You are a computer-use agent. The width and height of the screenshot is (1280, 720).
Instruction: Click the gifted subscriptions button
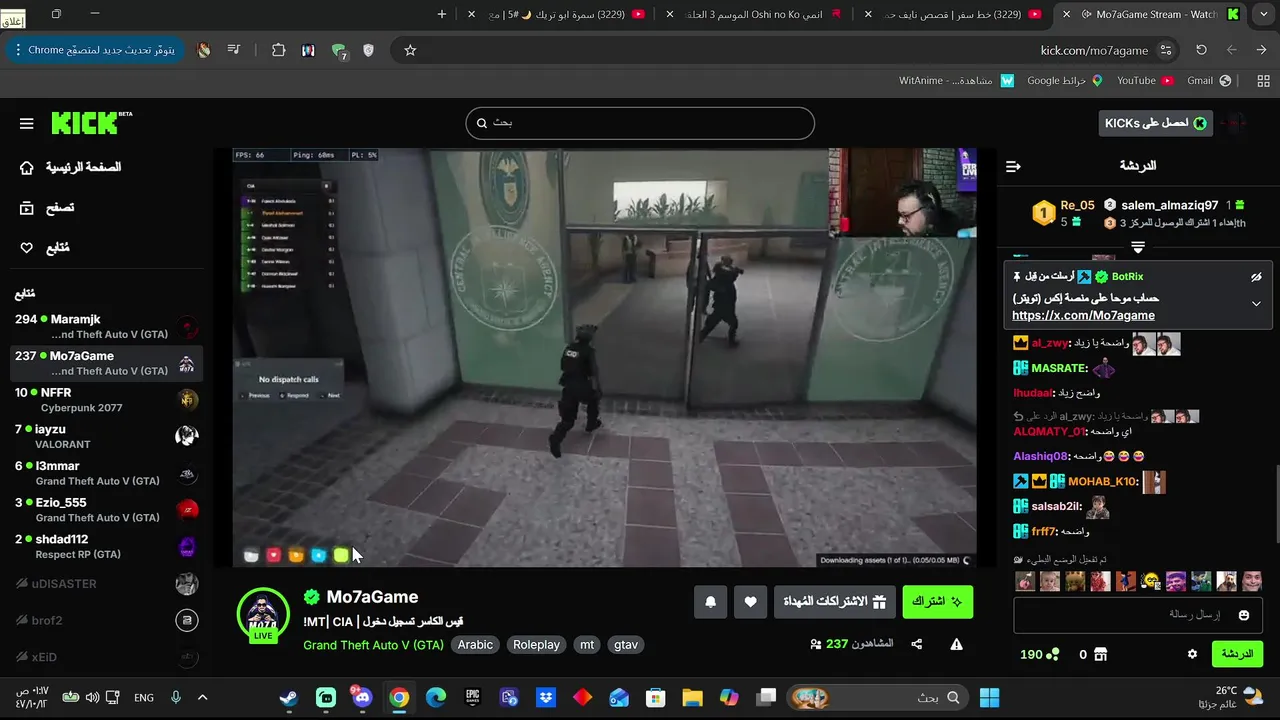point(835,602)
